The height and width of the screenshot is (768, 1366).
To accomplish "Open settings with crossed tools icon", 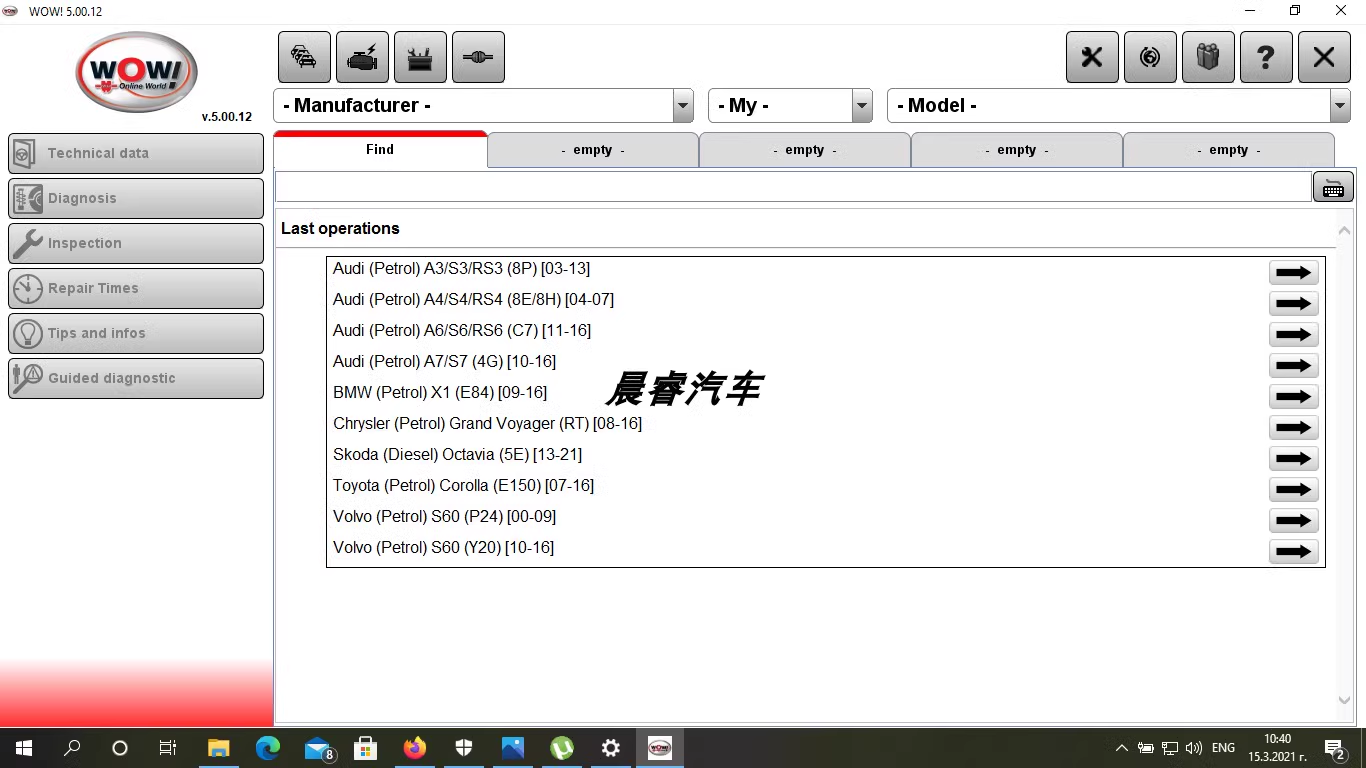I will click(1092, 57).
